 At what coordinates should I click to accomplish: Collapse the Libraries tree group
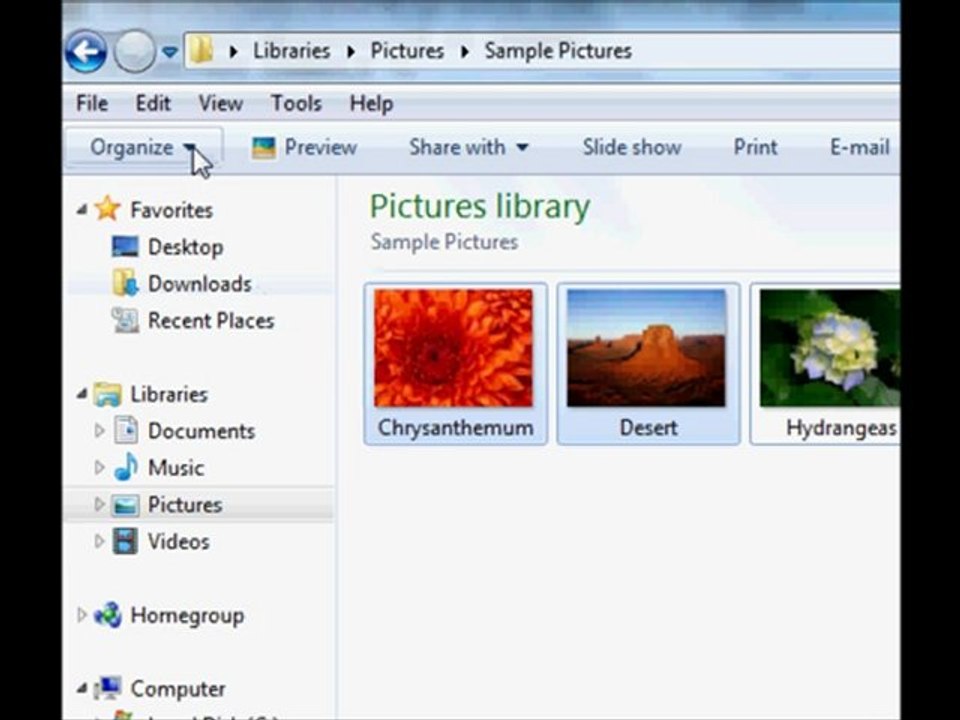click(x=82, y=394)
